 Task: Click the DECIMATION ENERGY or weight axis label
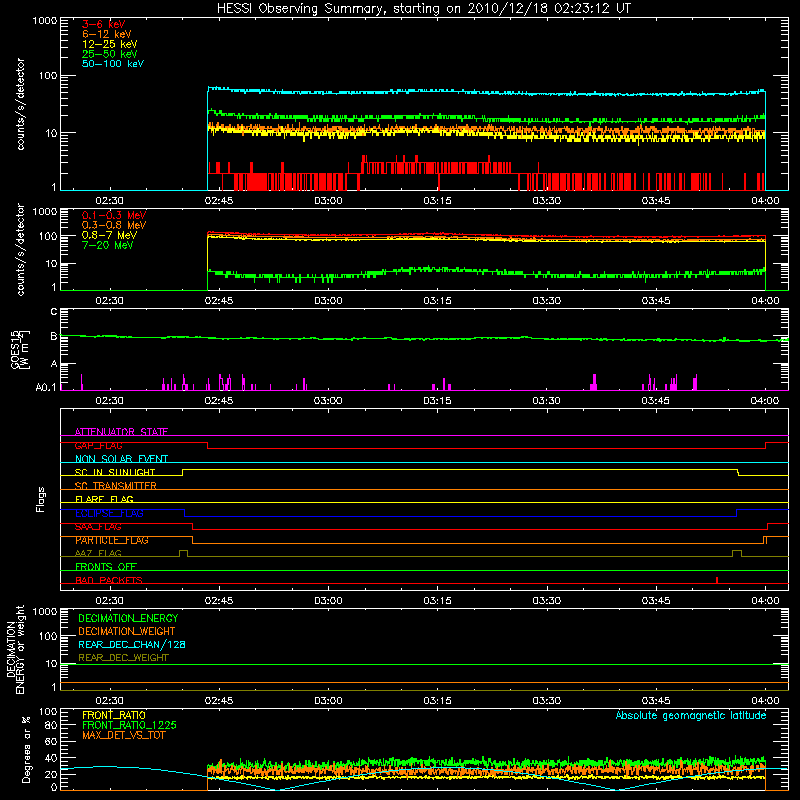click(15, 649)
